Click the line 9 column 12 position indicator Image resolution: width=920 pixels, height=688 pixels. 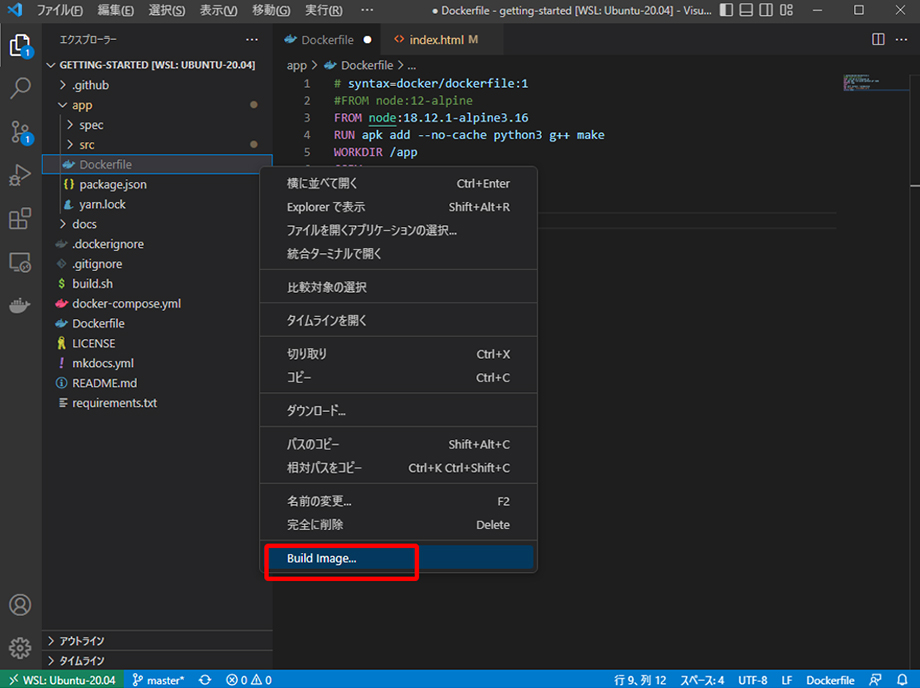pyautogui.click(x=640, y=680)
